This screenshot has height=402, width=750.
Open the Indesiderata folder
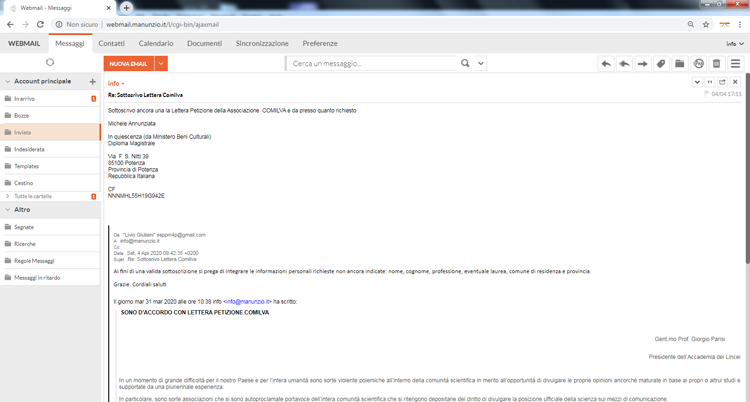[50, 149]
